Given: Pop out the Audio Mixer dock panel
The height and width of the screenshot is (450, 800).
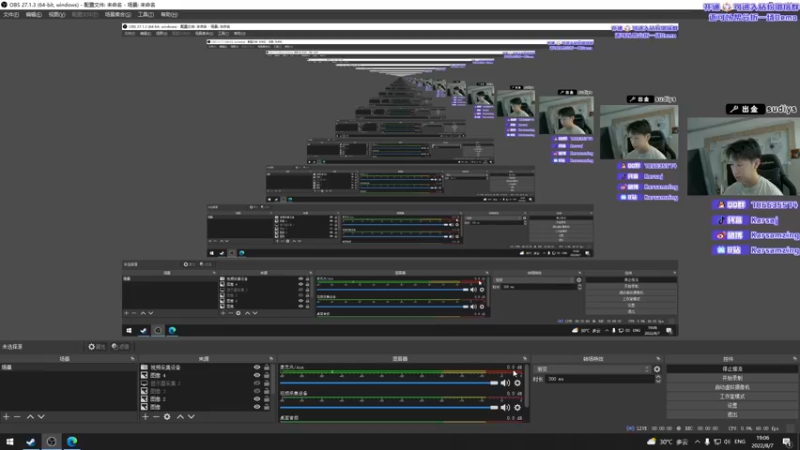Looking at the screenshot, I should pyautogui.click(x=524, y=359).
